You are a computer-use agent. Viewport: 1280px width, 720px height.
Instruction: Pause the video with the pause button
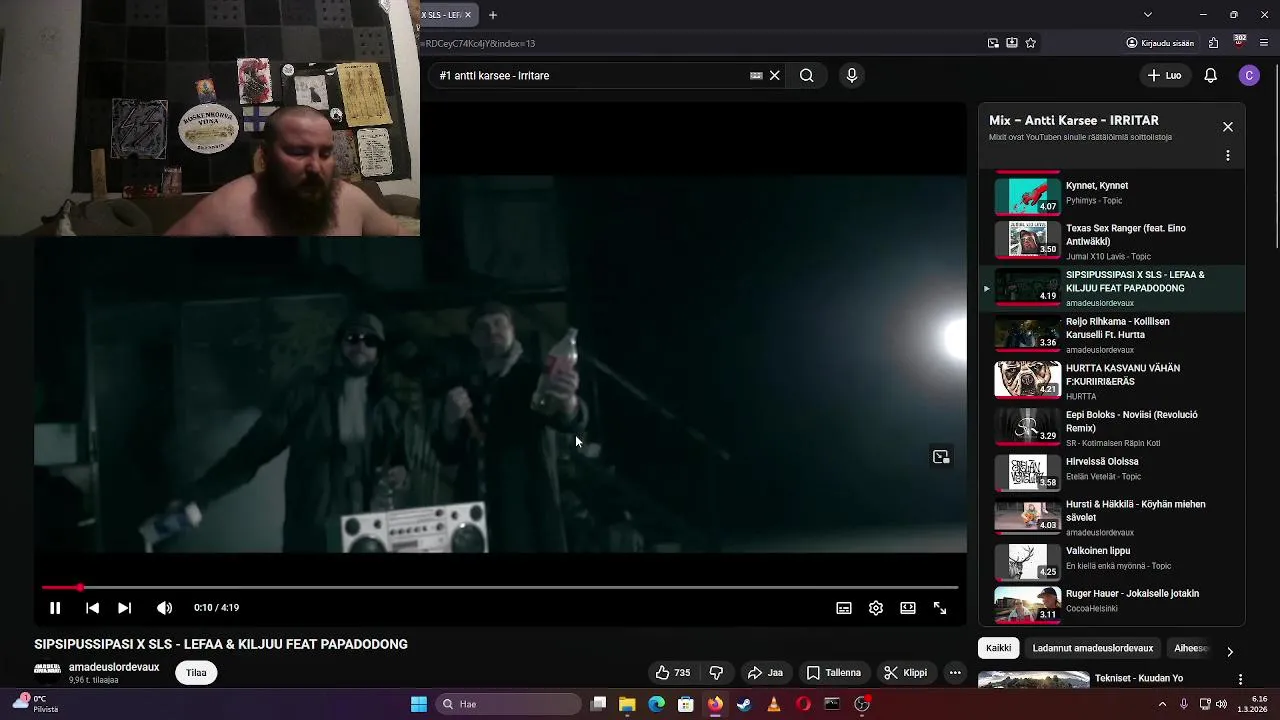[55, 608]
